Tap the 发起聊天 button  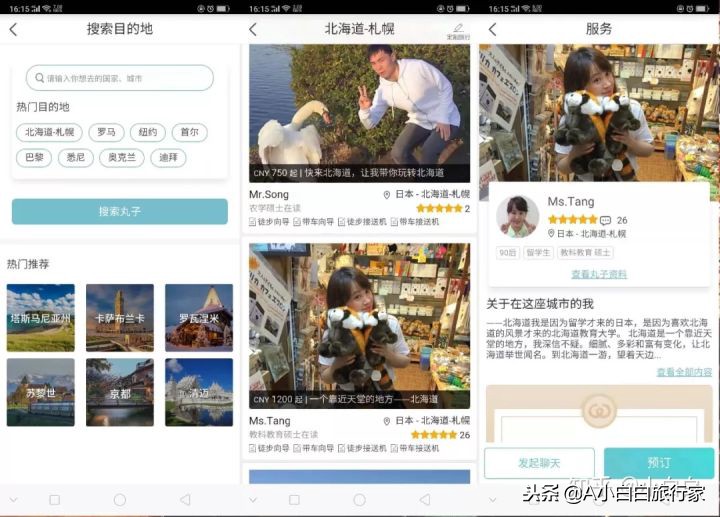(540, 463)
